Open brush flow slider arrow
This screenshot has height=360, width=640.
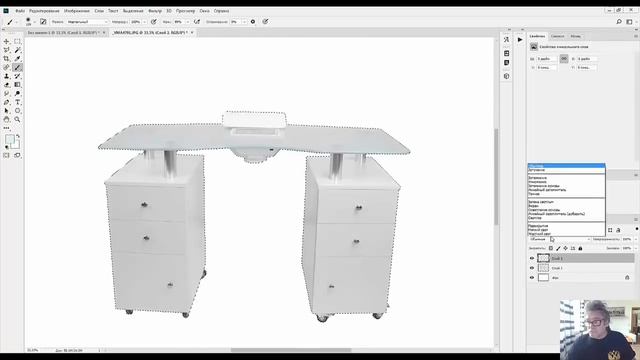pos(188,22)
